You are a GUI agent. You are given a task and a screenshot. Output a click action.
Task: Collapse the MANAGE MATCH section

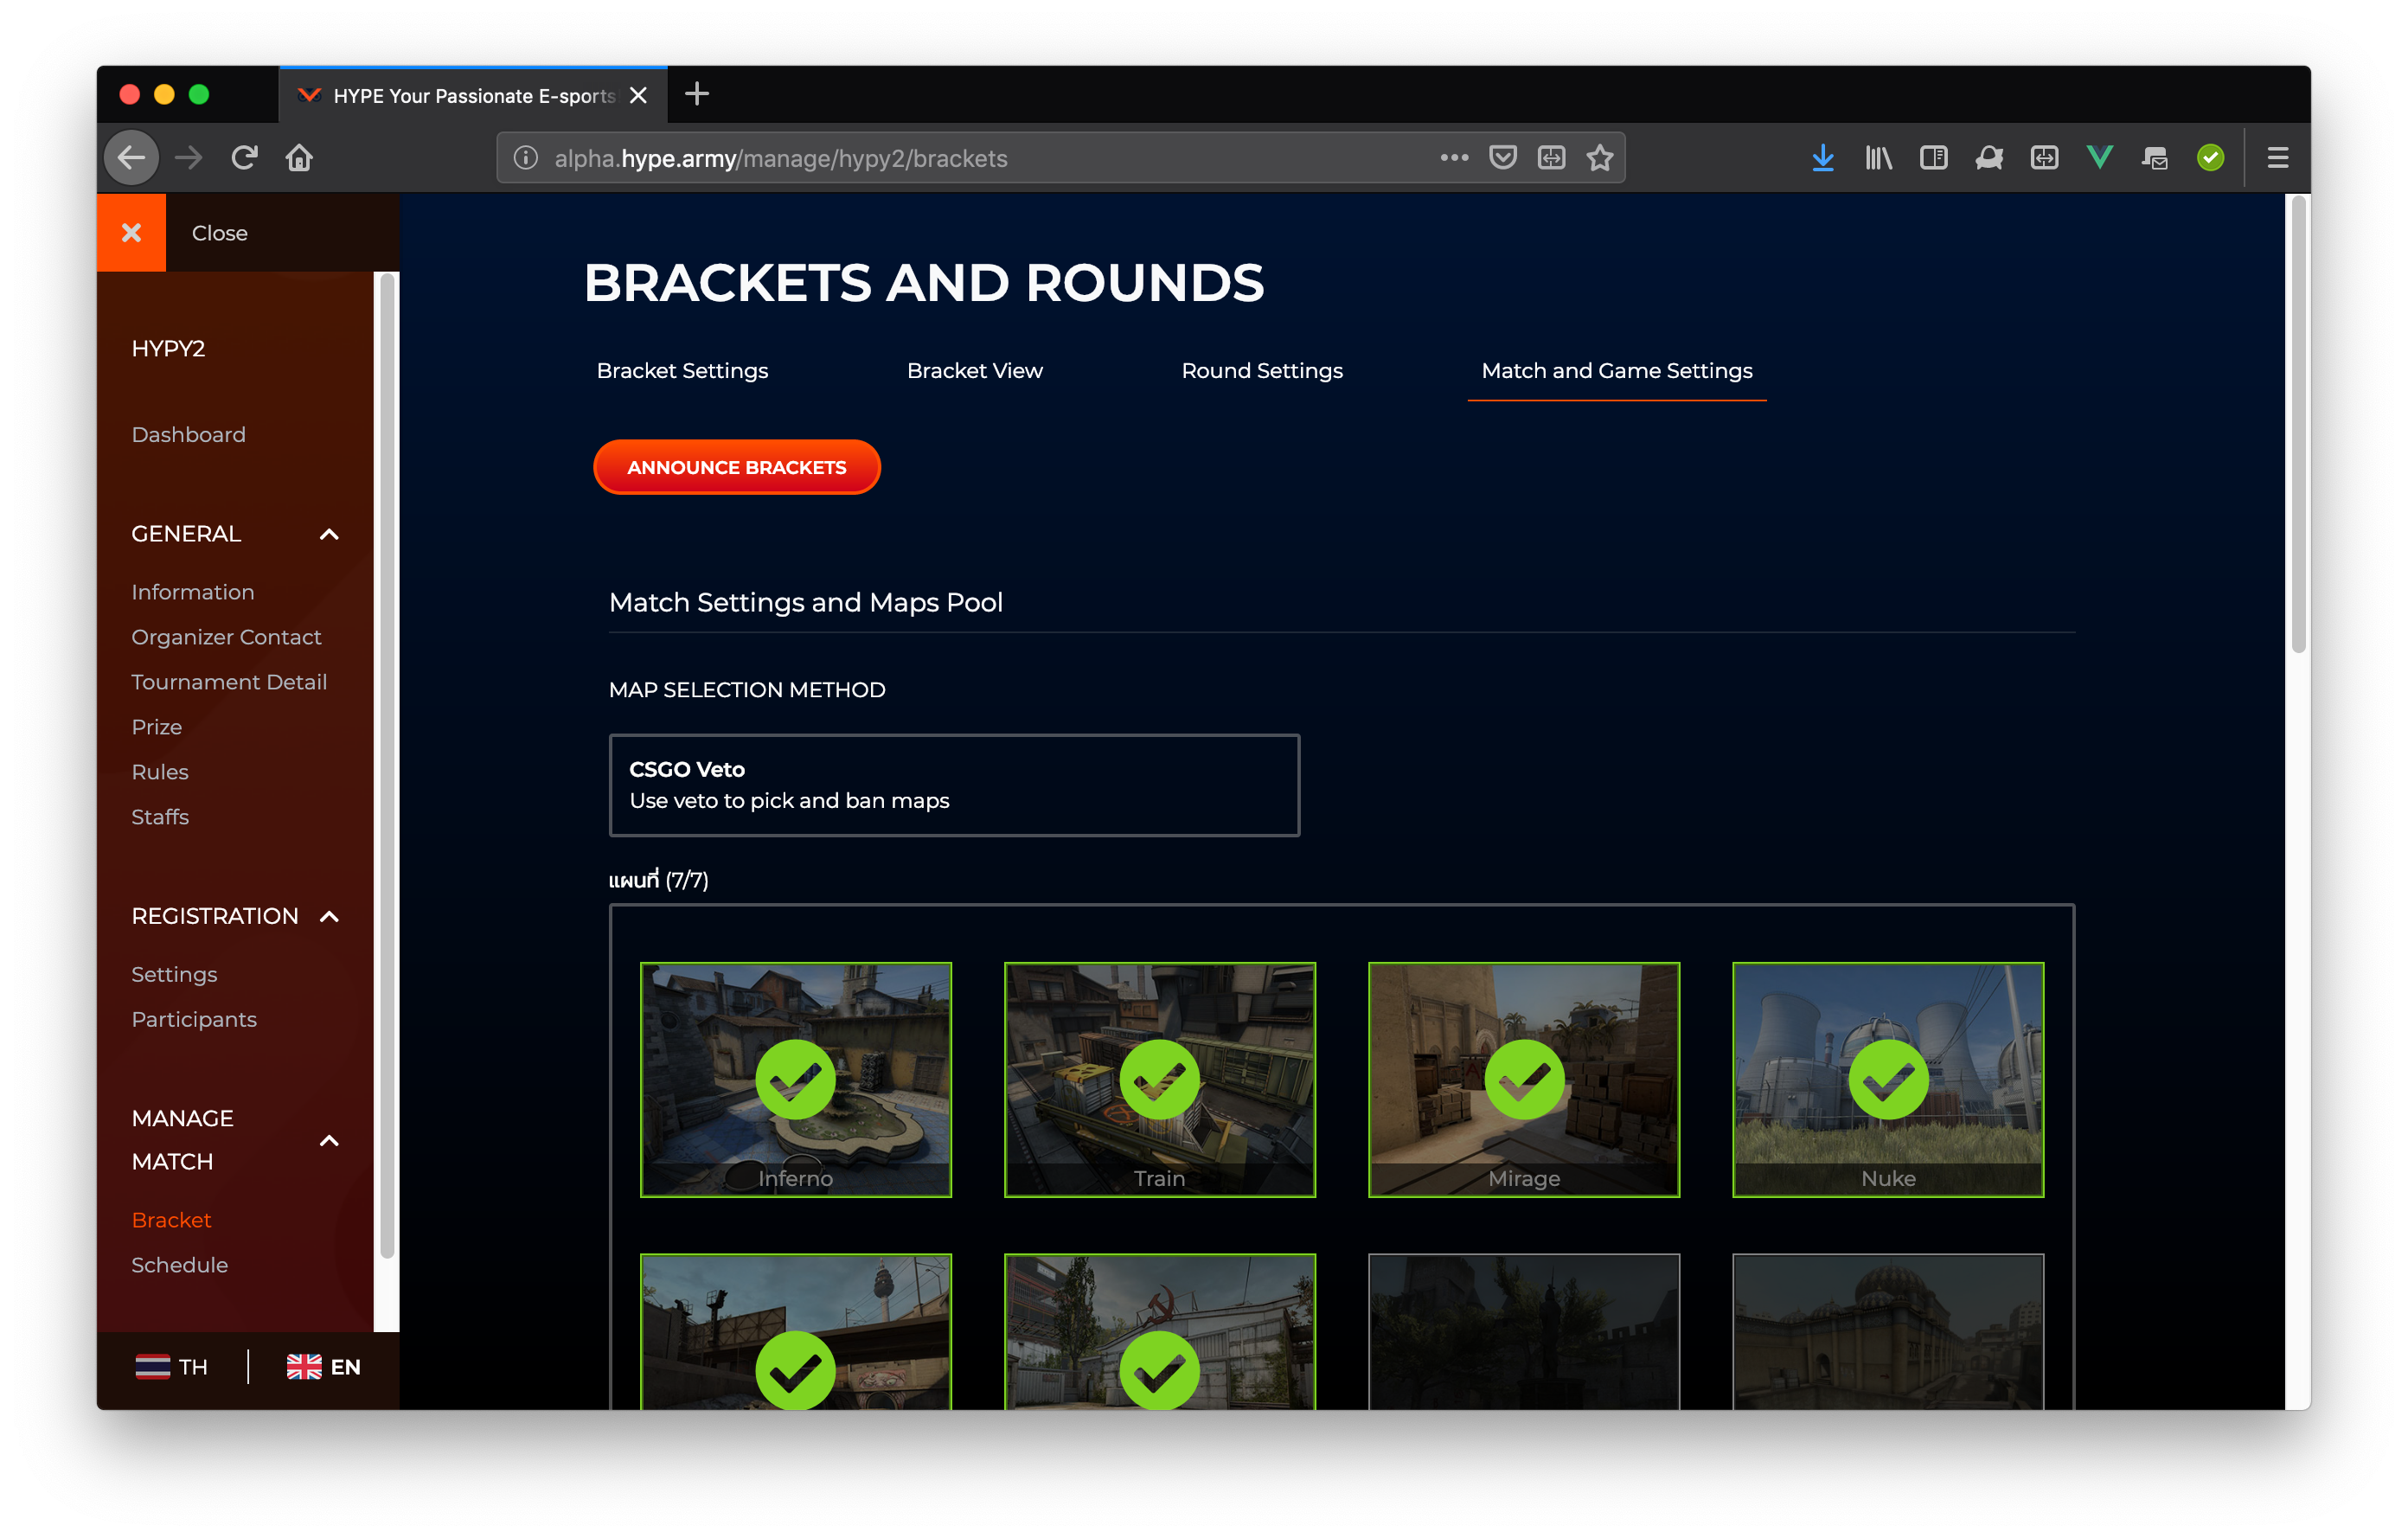[x=329, y=1141]
